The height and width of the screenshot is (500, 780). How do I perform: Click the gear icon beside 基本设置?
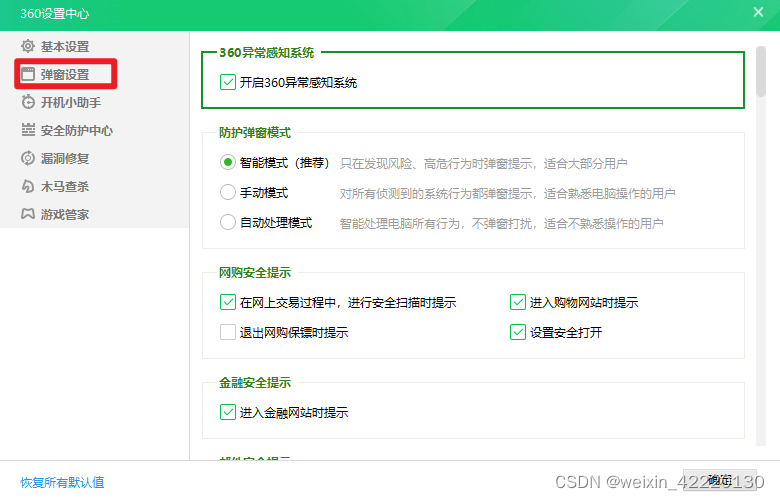click(28, 46)
